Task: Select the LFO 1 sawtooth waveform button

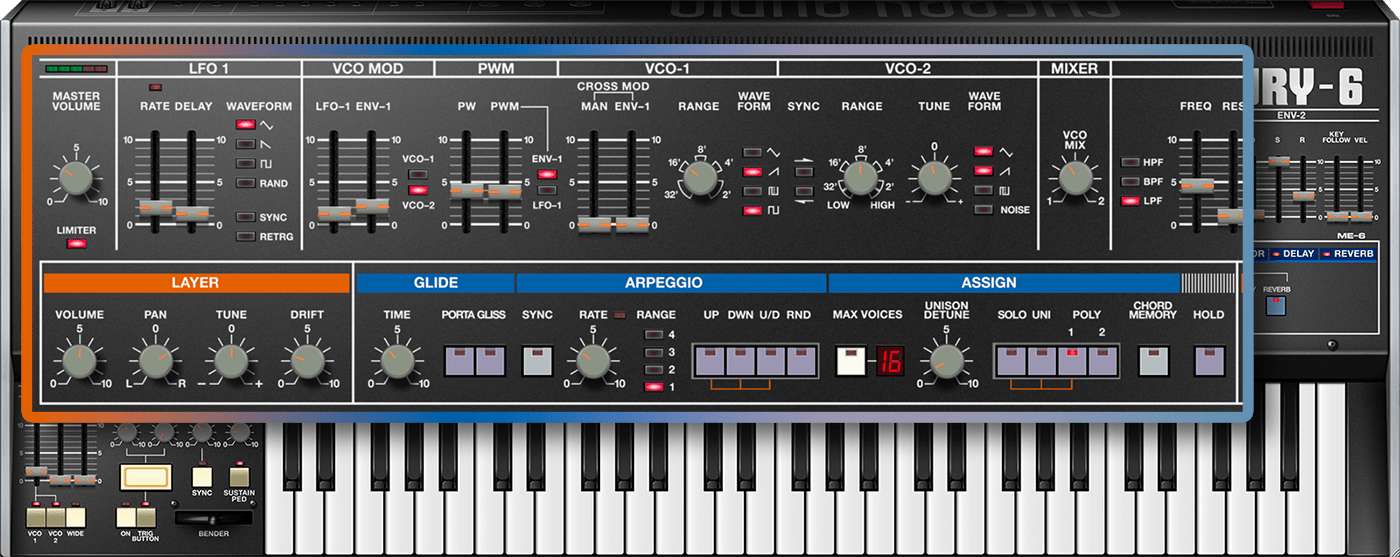Action: (246, 144)
